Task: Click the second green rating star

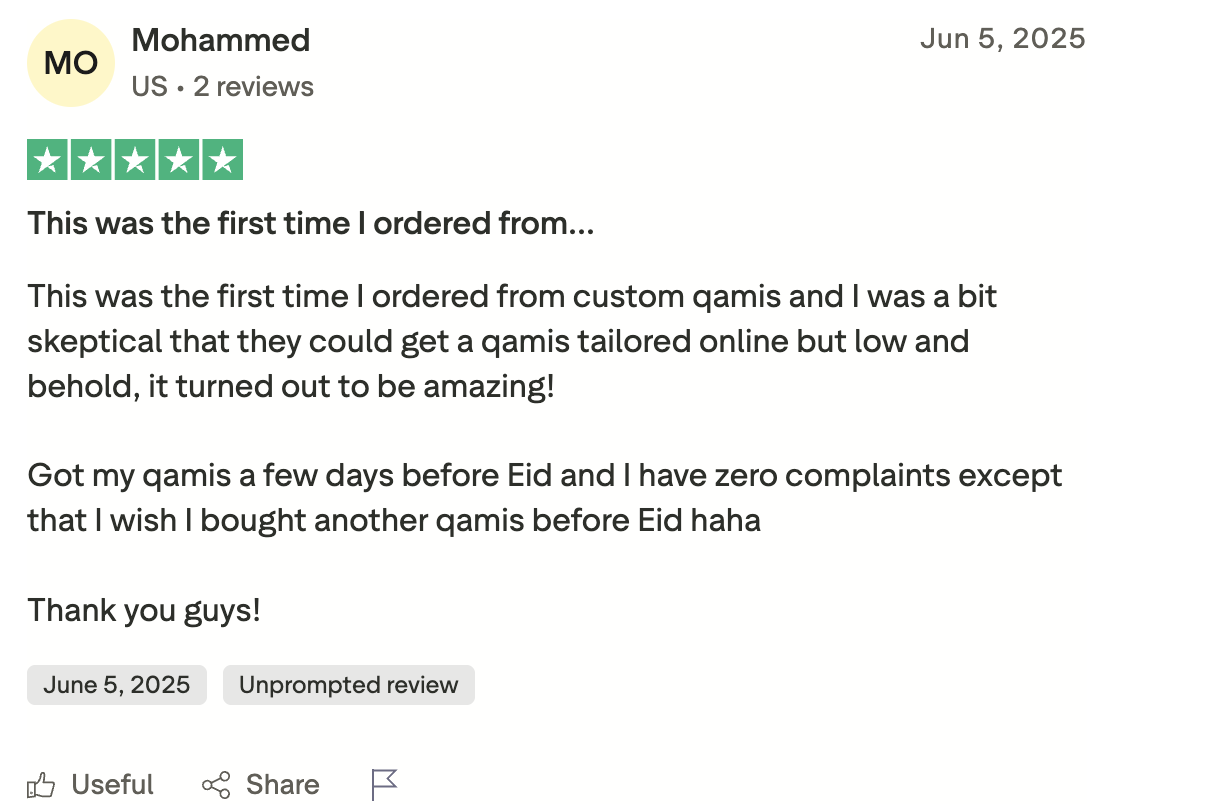Action: (91, 161)
